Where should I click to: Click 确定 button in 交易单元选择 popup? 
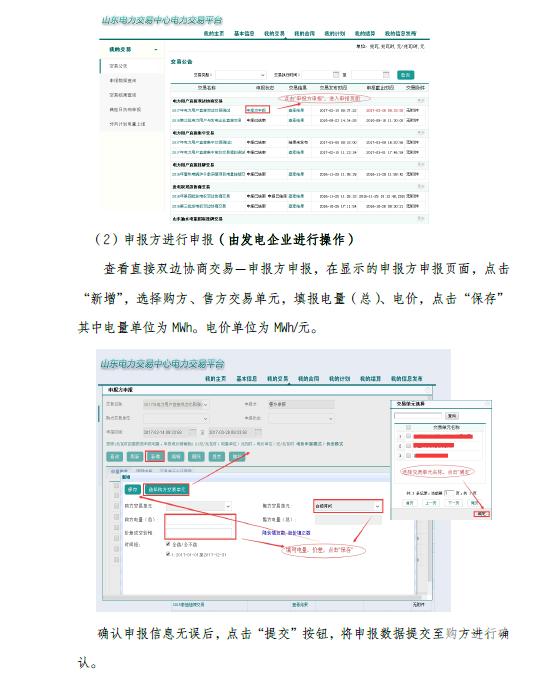(481, 514)
